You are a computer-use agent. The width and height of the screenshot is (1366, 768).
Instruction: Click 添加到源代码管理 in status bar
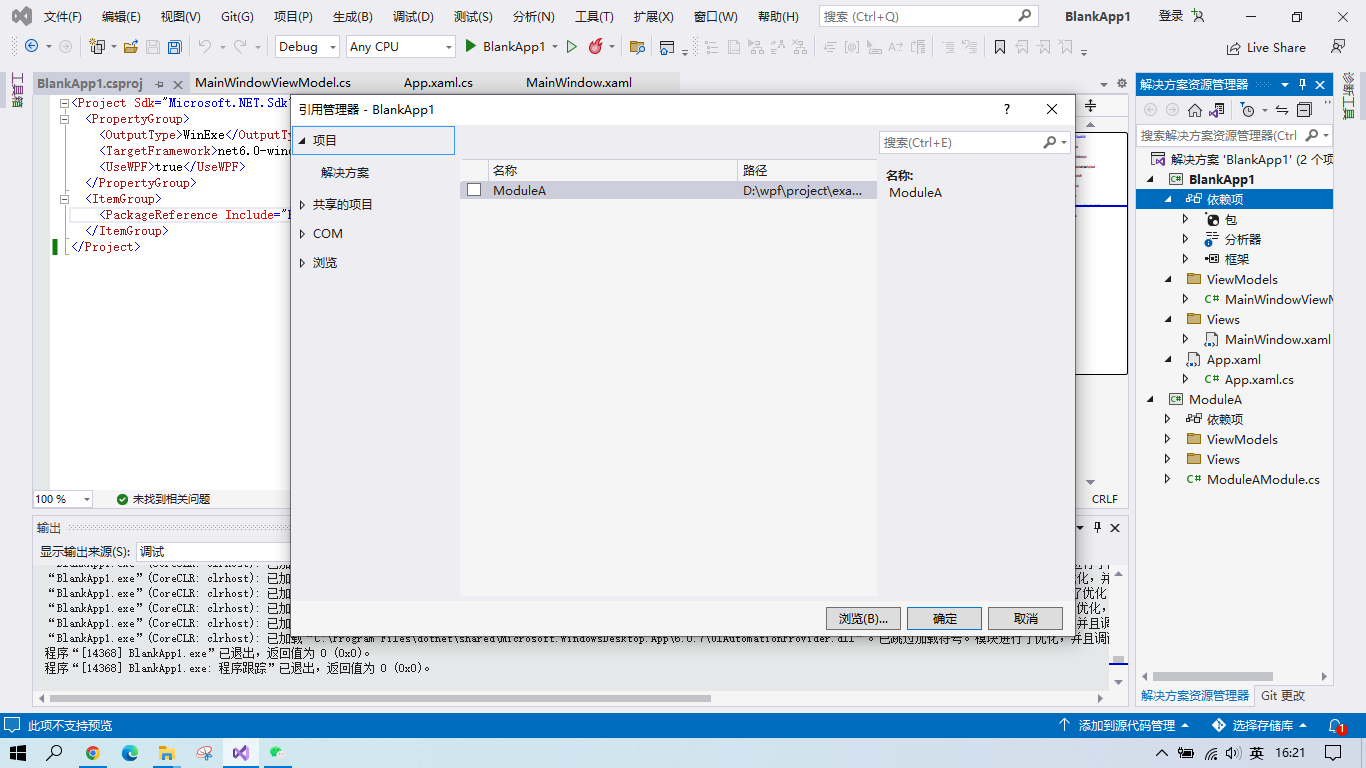(1125, 725)
